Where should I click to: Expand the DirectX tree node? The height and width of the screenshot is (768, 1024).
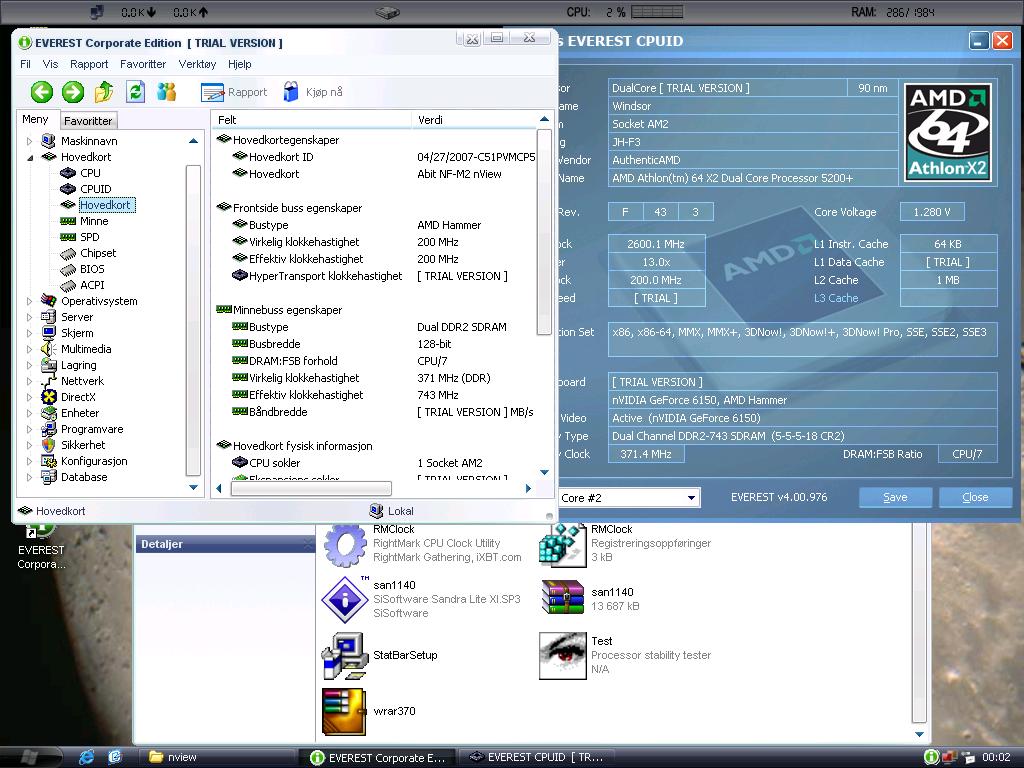point(29,397)
